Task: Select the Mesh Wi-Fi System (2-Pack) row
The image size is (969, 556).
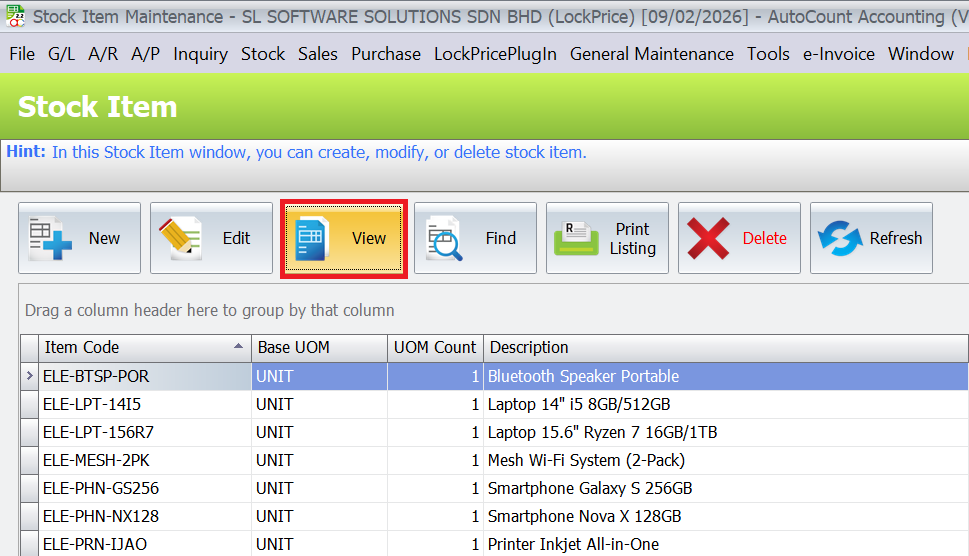Action: click(x=586, y=460)
